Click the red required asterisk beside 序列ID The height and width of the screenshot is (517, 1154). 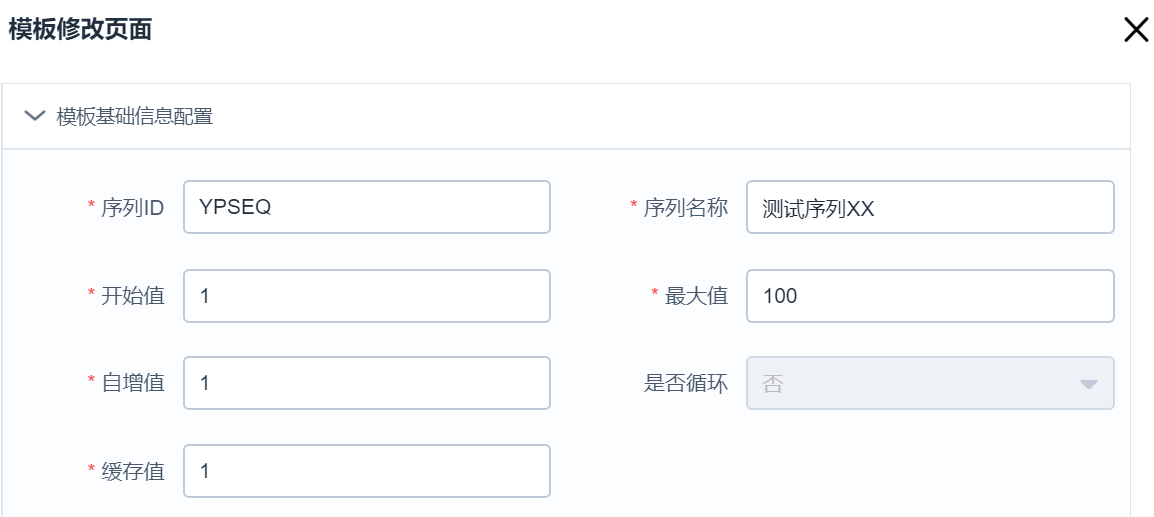click(92, 207)
